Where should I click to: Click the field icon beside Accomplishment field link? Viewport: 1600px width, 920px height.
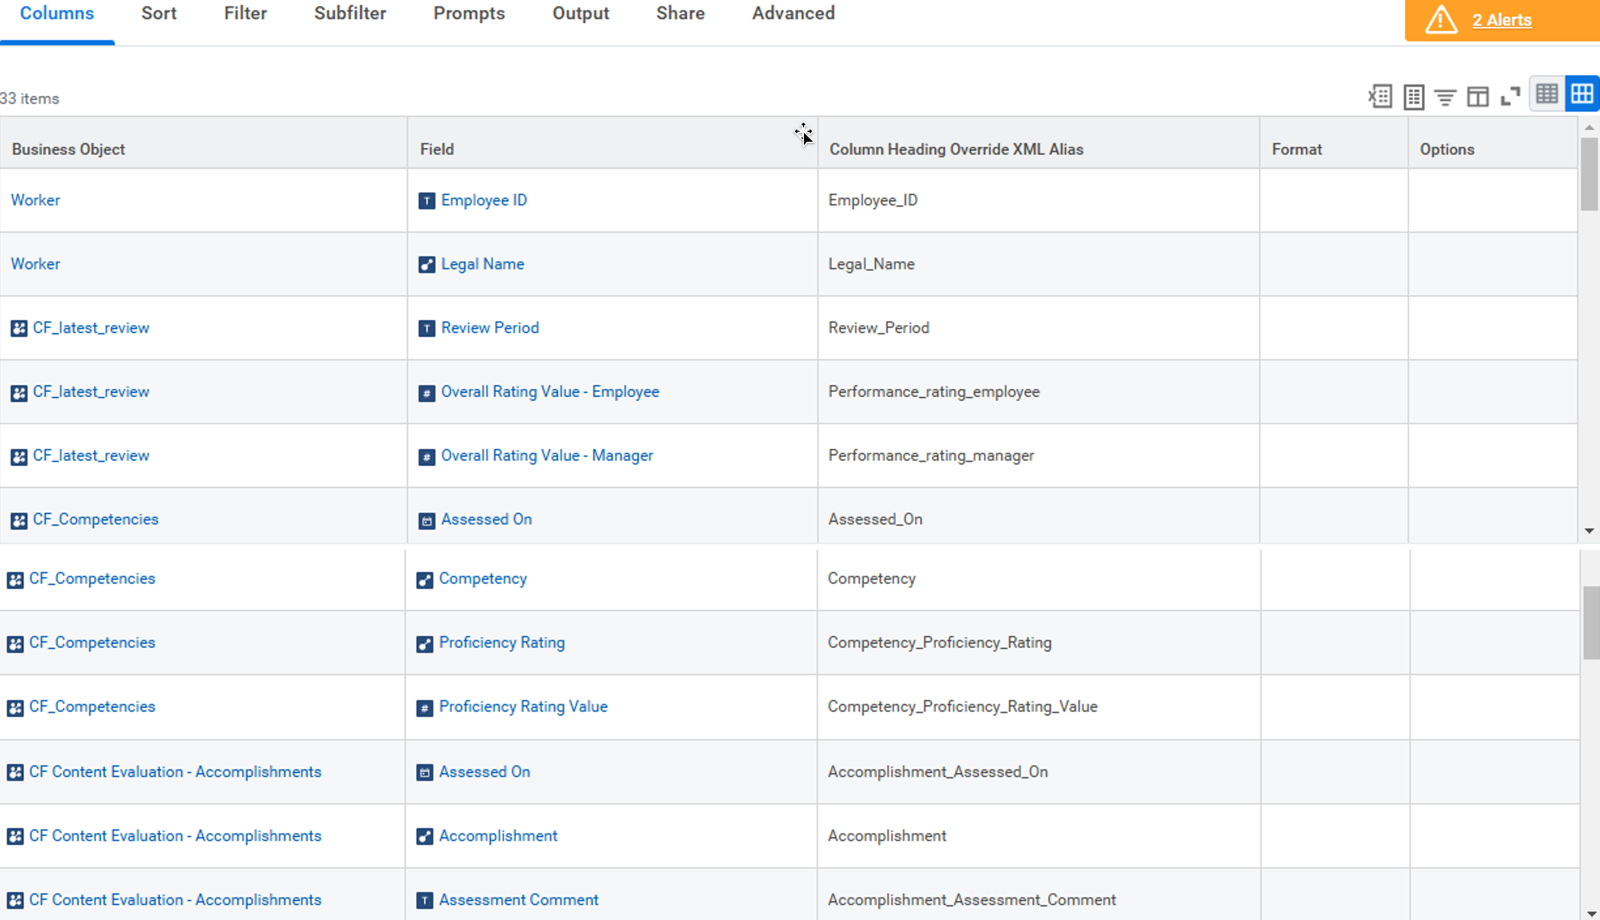425,837
